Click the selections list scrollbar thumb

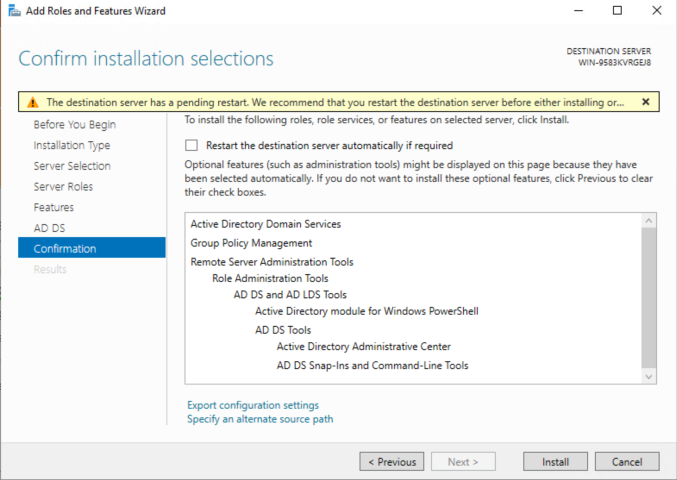click(649, 298)
